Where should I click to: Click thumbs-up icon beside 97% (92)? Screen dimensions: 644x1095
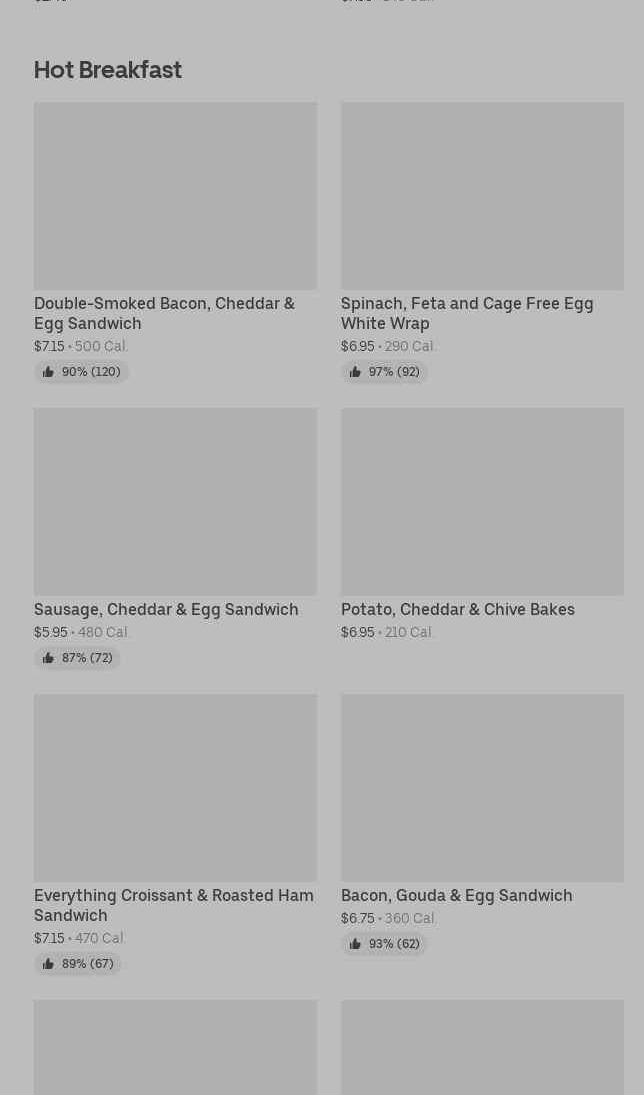pos(356,372)
